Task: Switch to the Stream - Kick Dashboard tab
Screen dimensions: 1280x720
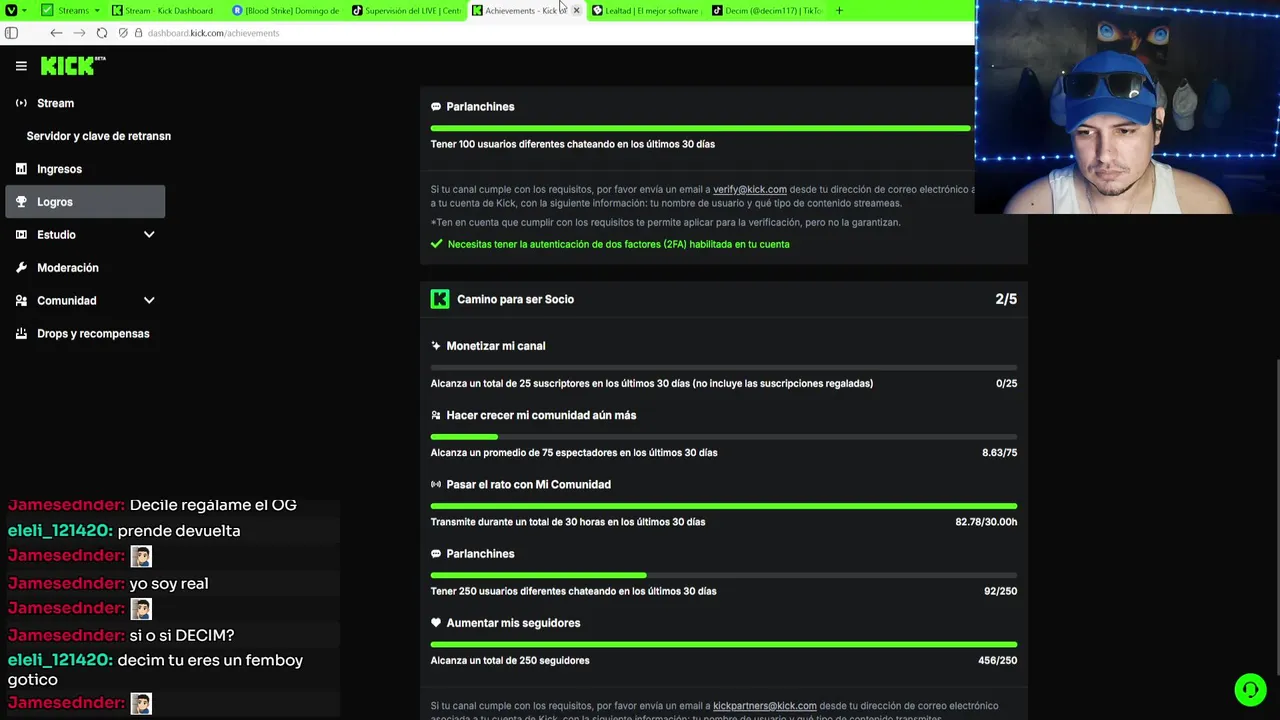Action: click(x=166, y=10)
